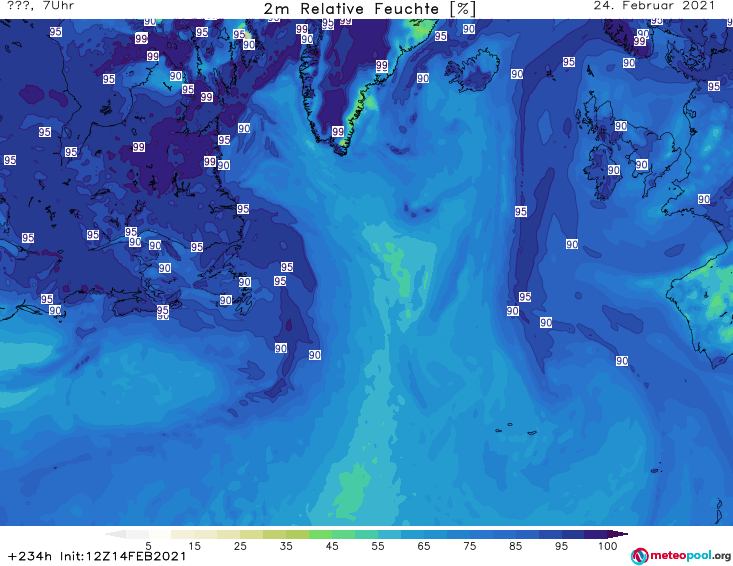Click the '35' value on the color scale
733x566 pixels.
point(286,546)
